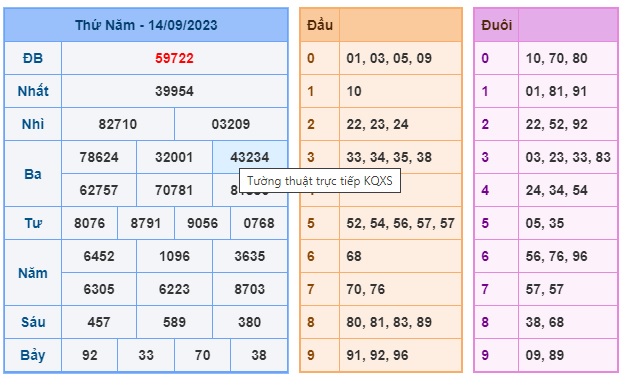Image resolution: width=627 pixels, height=387 pixels.
Task: Click the Đầu column header
Action: pyautogui.click(x=320, y=25)
